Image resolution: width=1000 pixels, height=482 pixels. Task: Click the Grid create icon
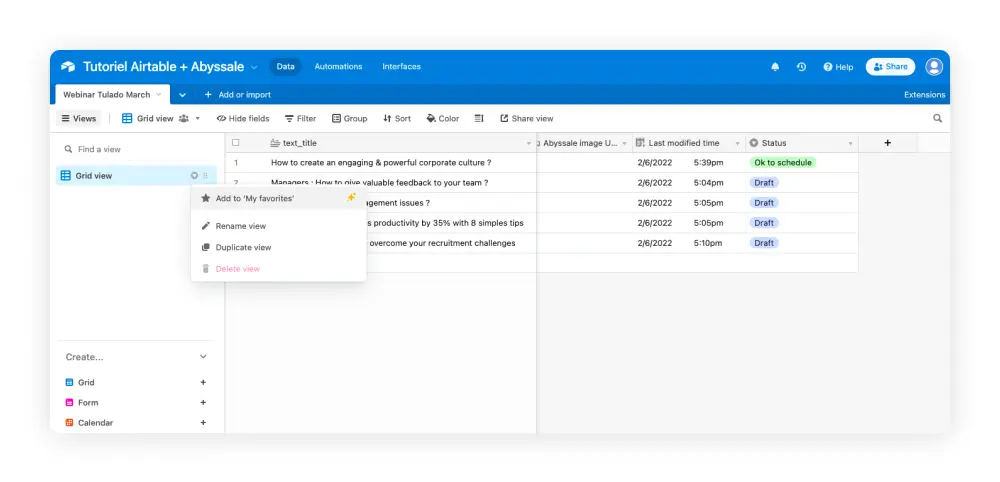click(x=70, y=383)
